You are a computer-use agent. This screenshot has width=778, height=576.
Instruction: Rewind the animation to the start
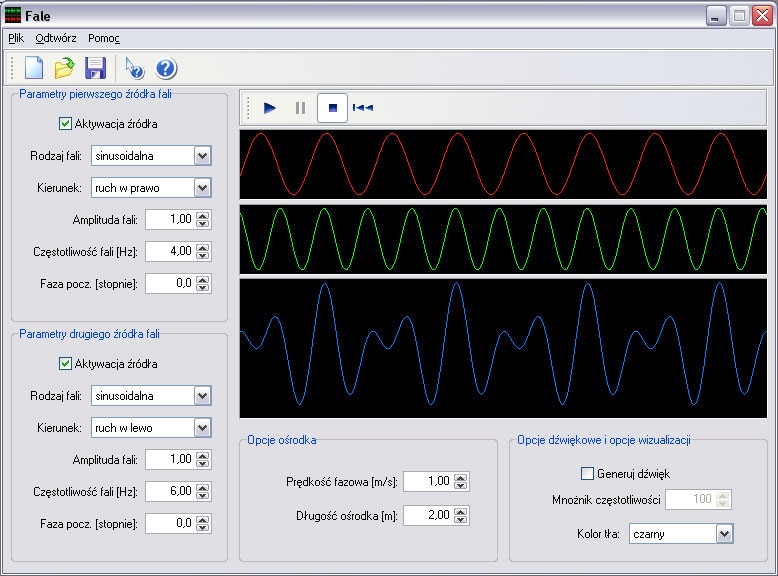click(363, 107)
